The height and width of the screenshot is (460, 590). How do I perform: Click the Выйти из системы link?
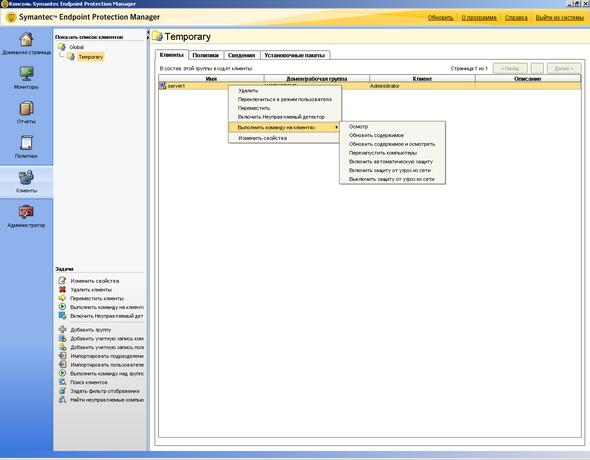pos(560,18)
